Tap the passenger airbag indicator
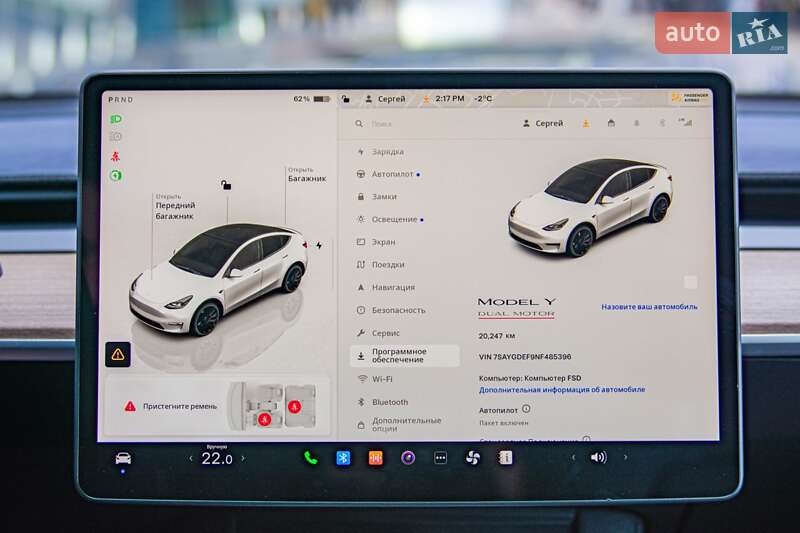Screen dimensions: 800x533 tap(691, 97)
